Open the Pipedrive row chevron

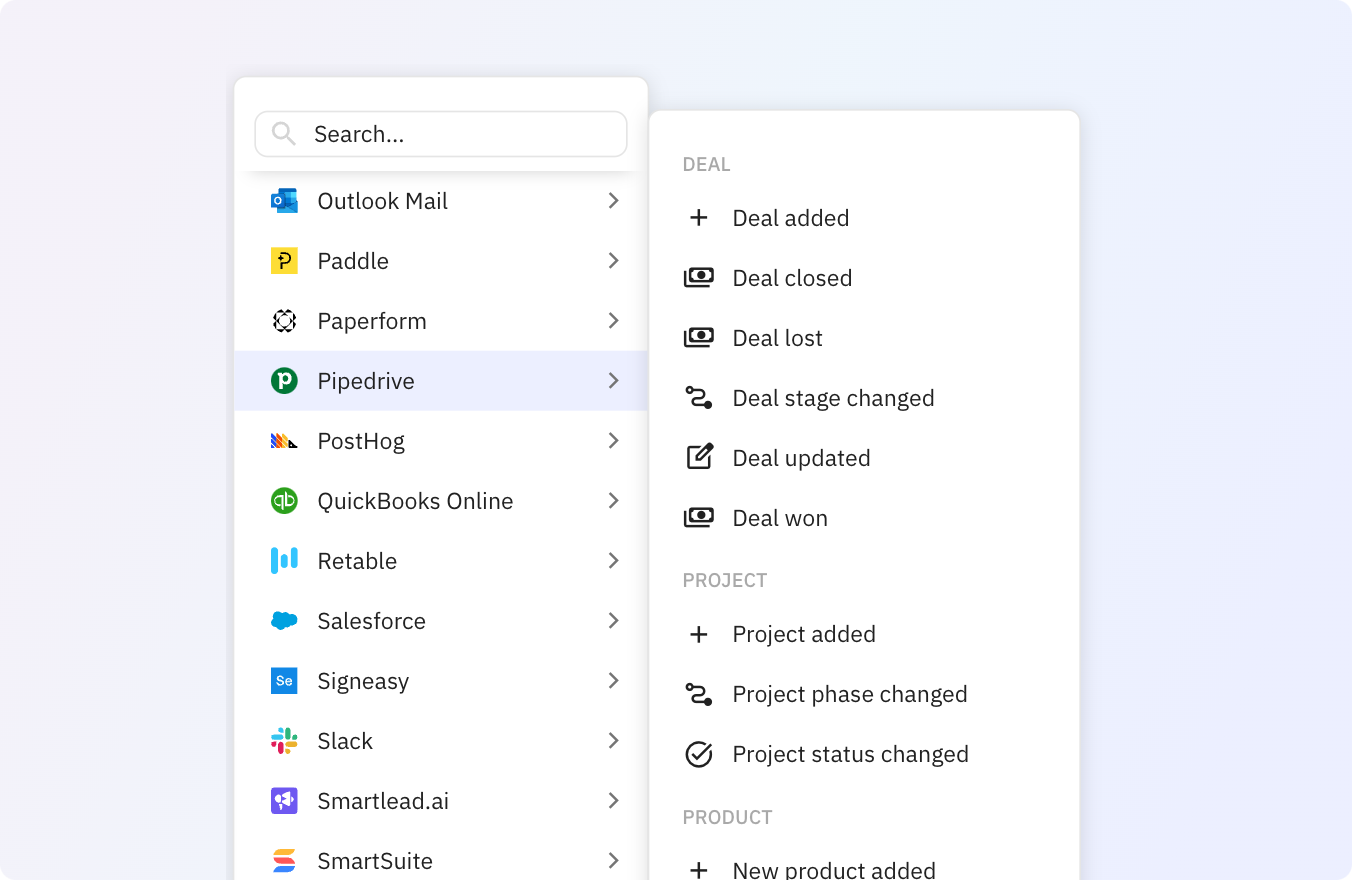click(x=613, y=381)
